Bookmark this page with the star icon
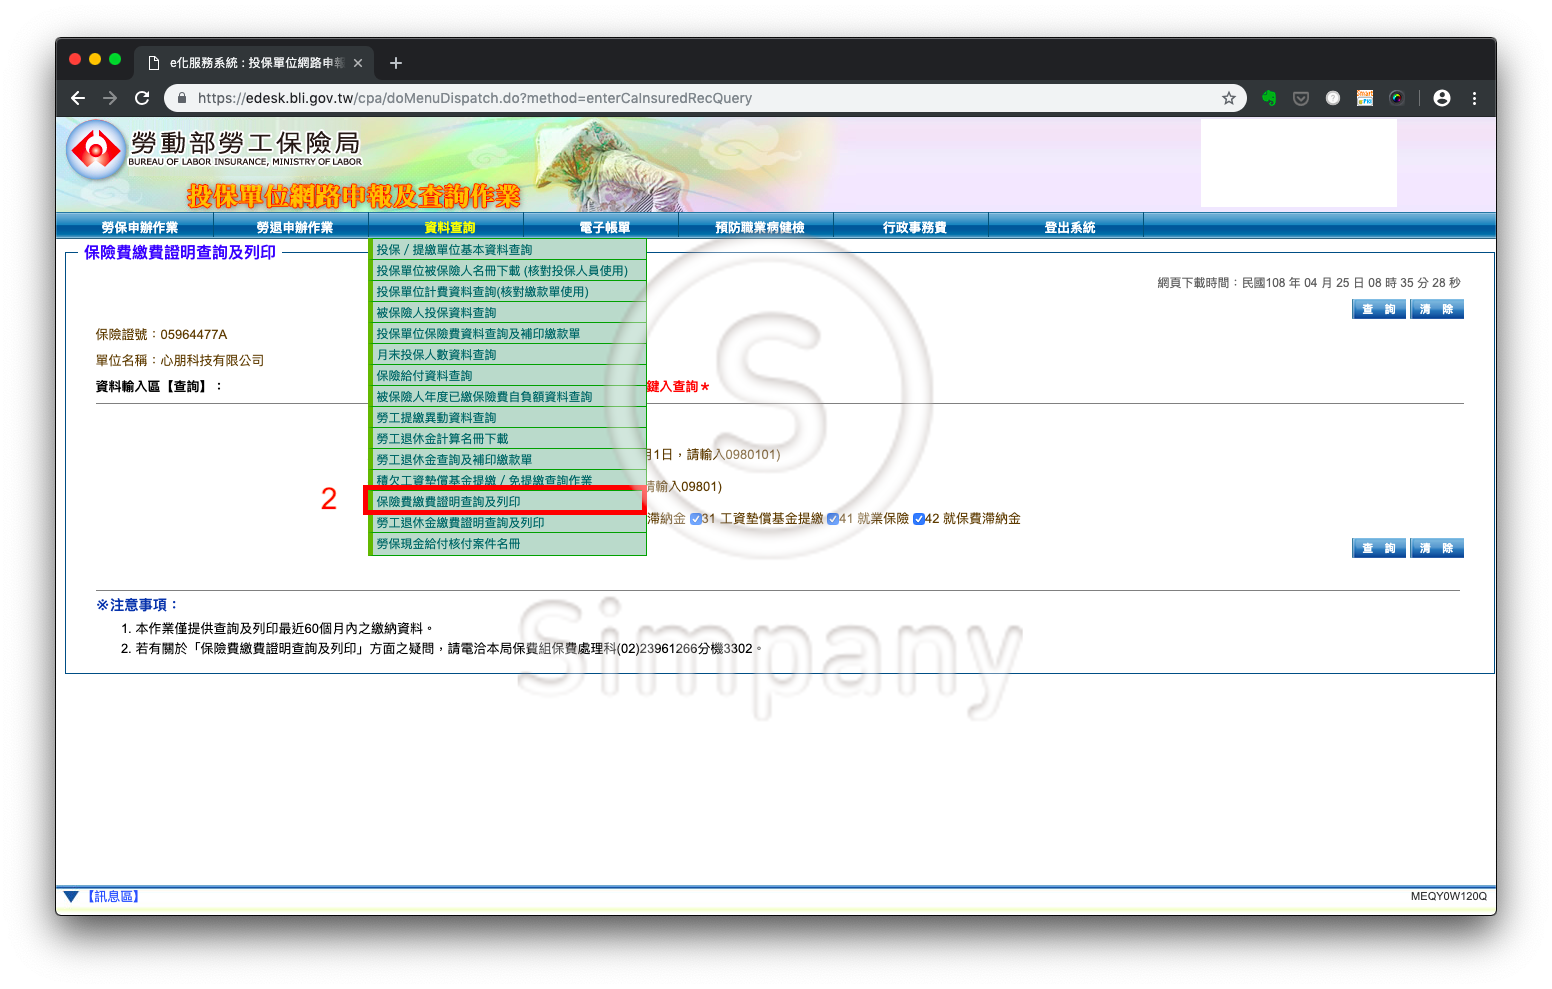 (1229, 98)
